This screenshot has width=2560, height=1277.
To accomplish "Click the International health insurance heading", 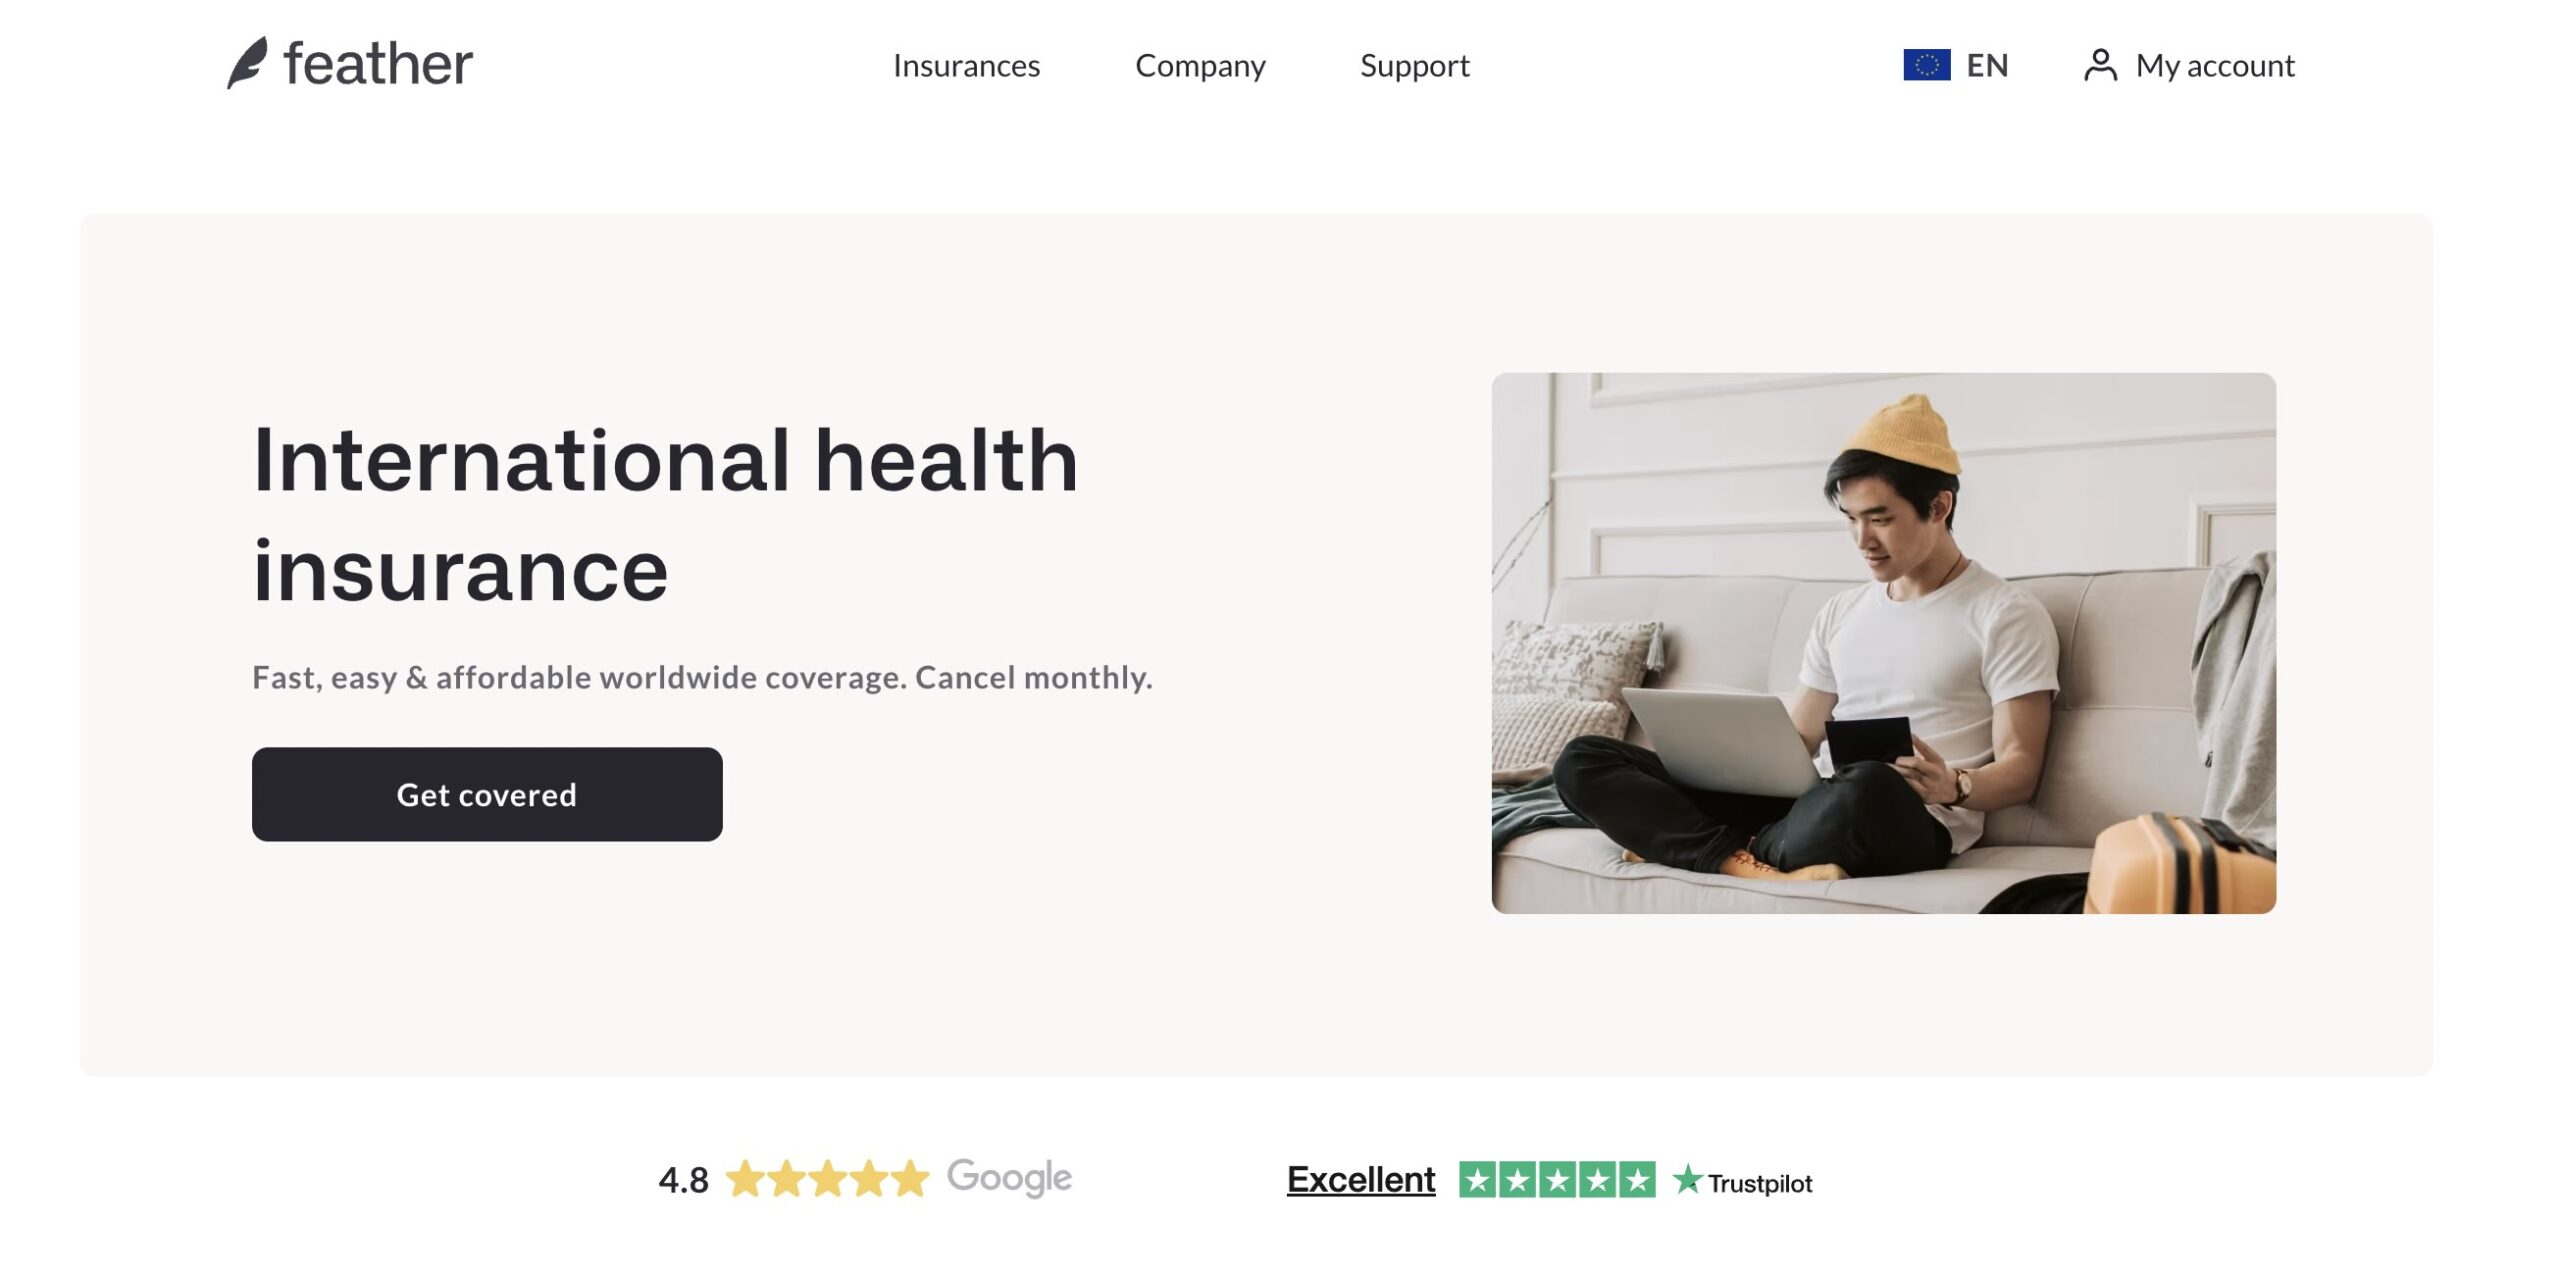I will pyautogui.click(x=666, y=517).
